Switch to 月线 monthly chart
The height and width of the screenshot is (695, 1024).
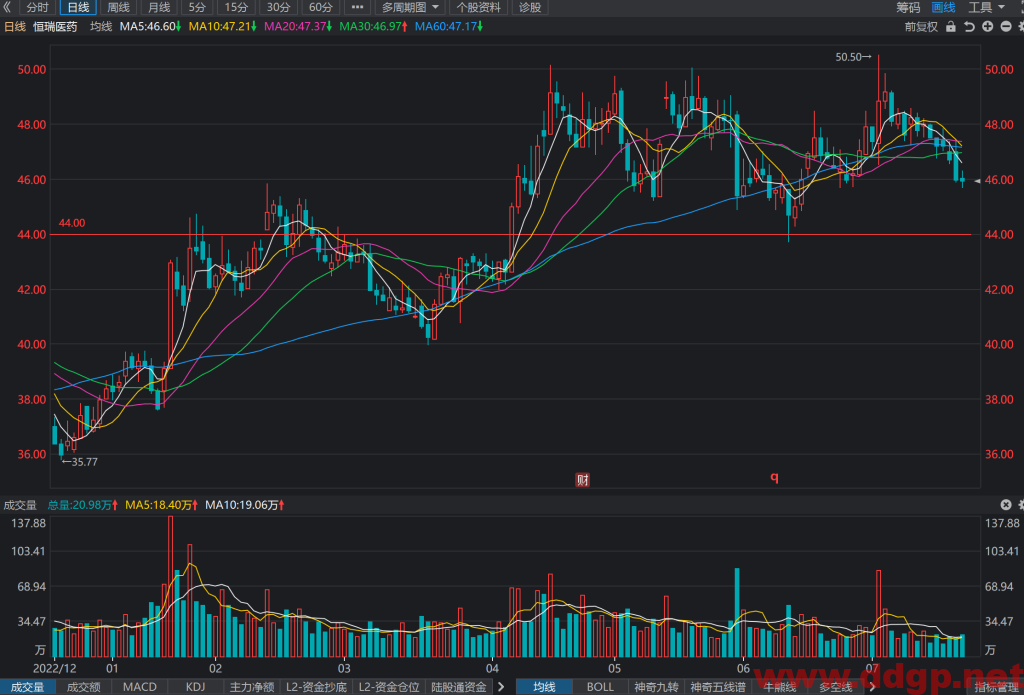pos(159,7)
